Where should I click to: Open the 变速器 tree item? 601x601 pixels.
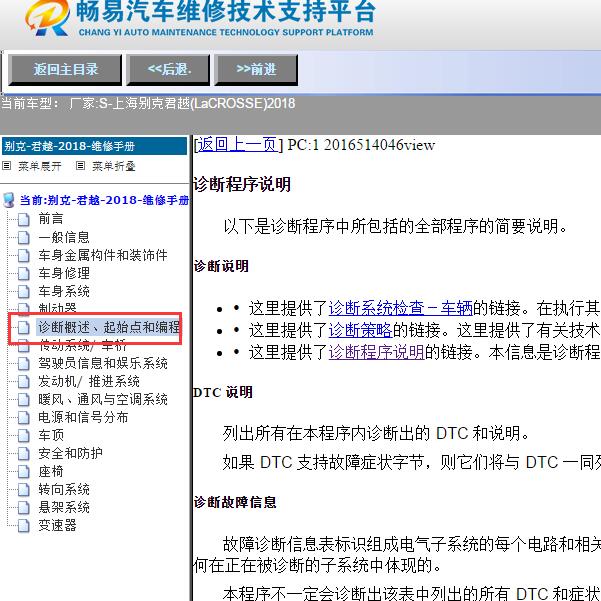coord(57,525)
